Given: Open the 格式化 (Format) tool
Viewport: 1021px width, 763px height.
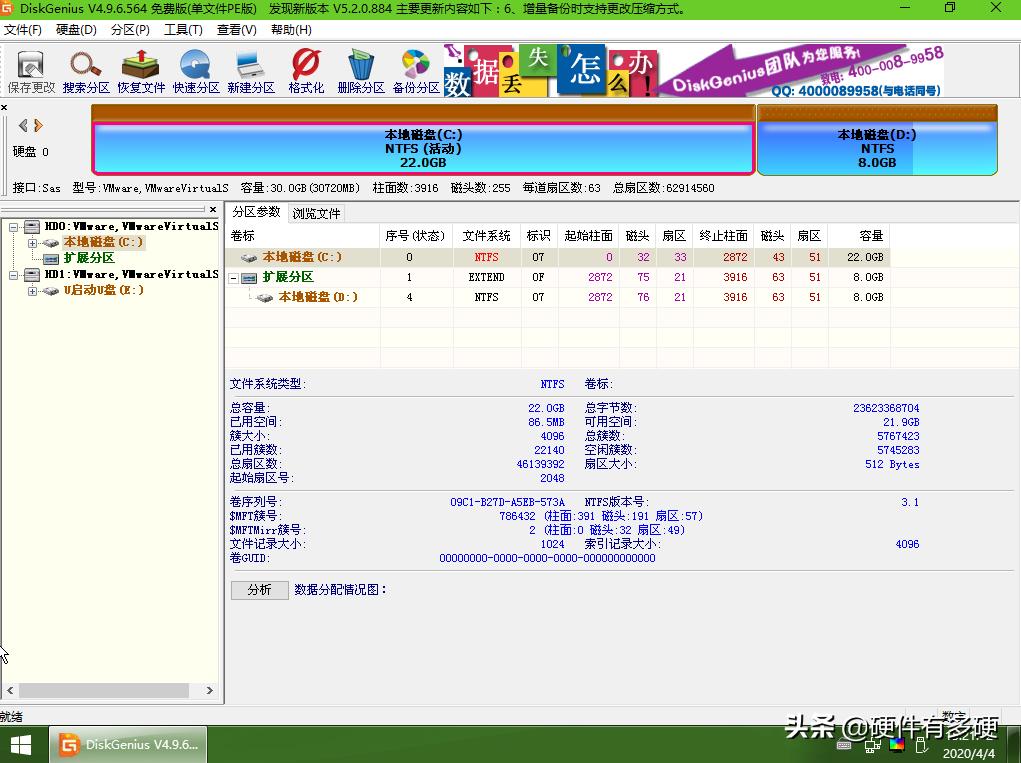Looking at the screenshot, I should pos(305,70).
